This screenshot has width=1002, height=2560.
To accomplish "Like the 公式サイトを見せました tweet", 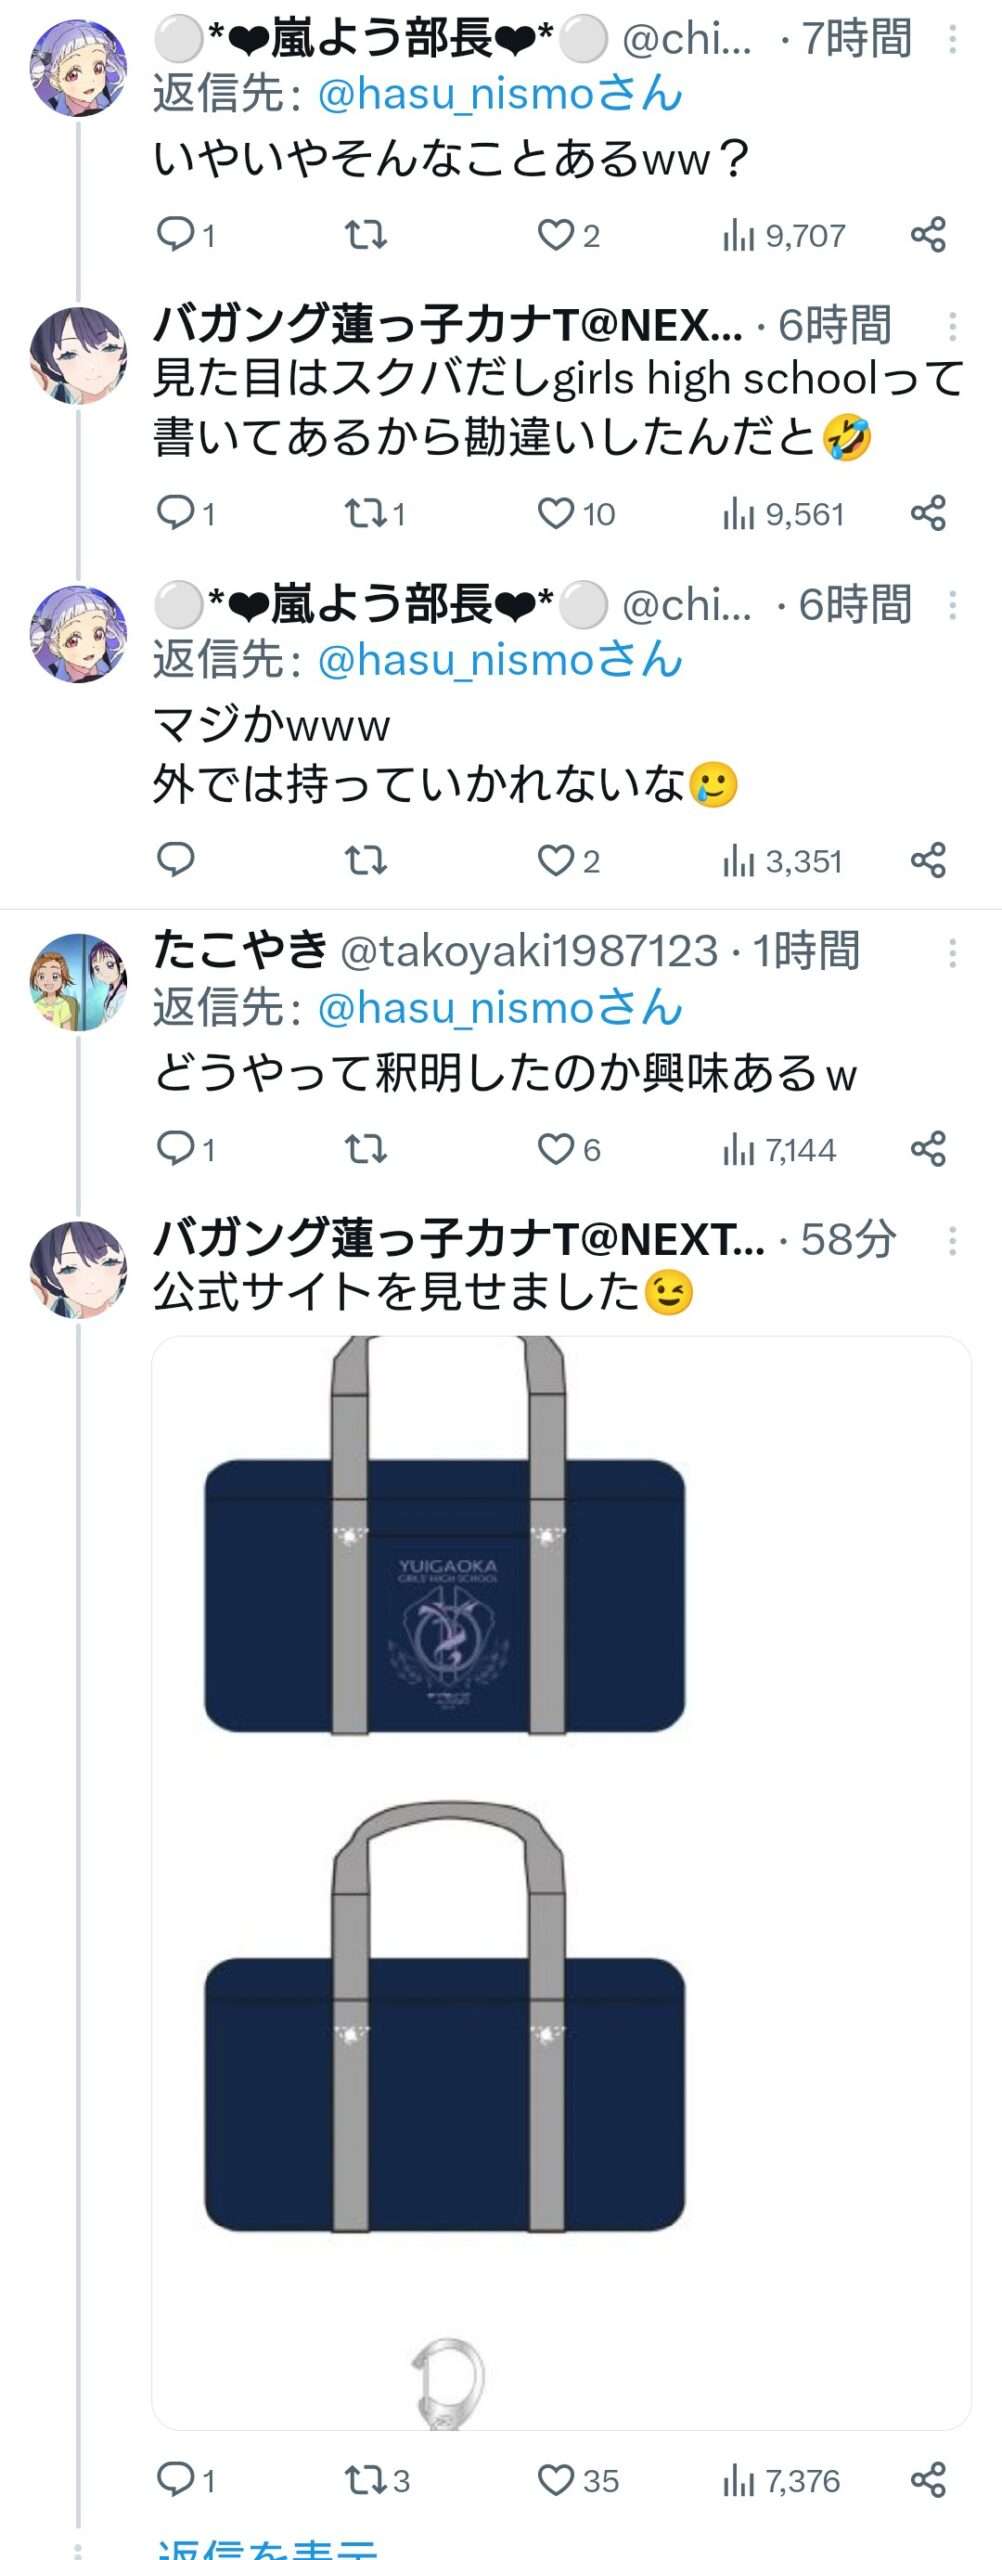I will click(x=578, y=2480).
